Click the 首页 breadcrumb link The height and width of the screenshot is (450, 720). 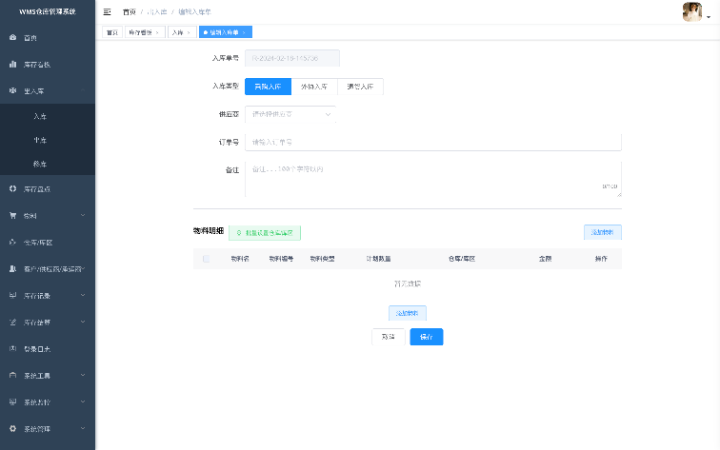(x=129, y=12)
